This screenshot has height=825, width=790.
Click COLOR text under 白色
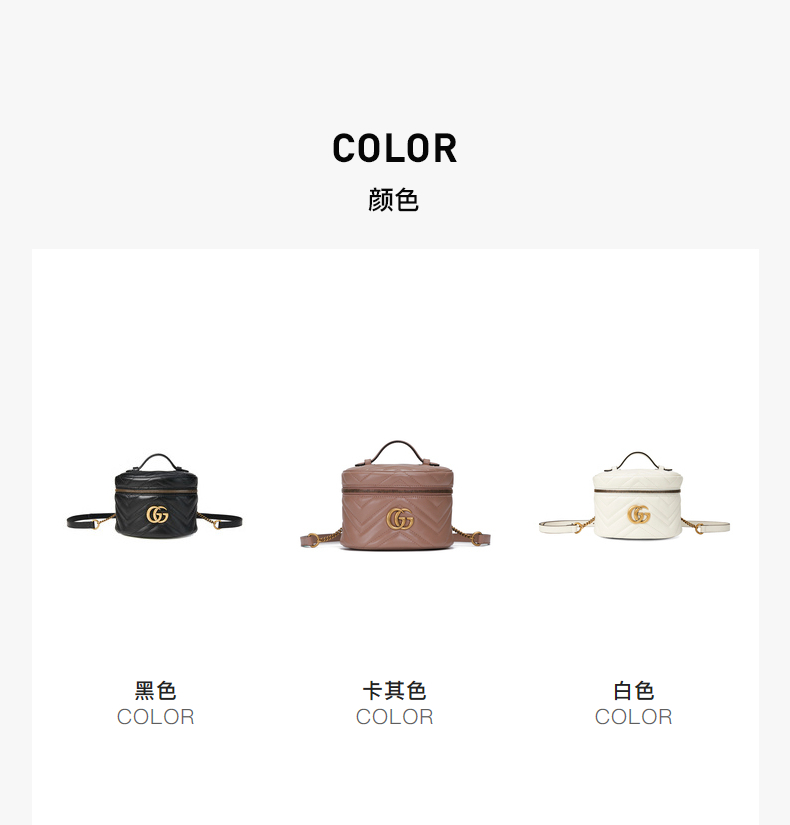pyautogui.click(x=634, y=717)
